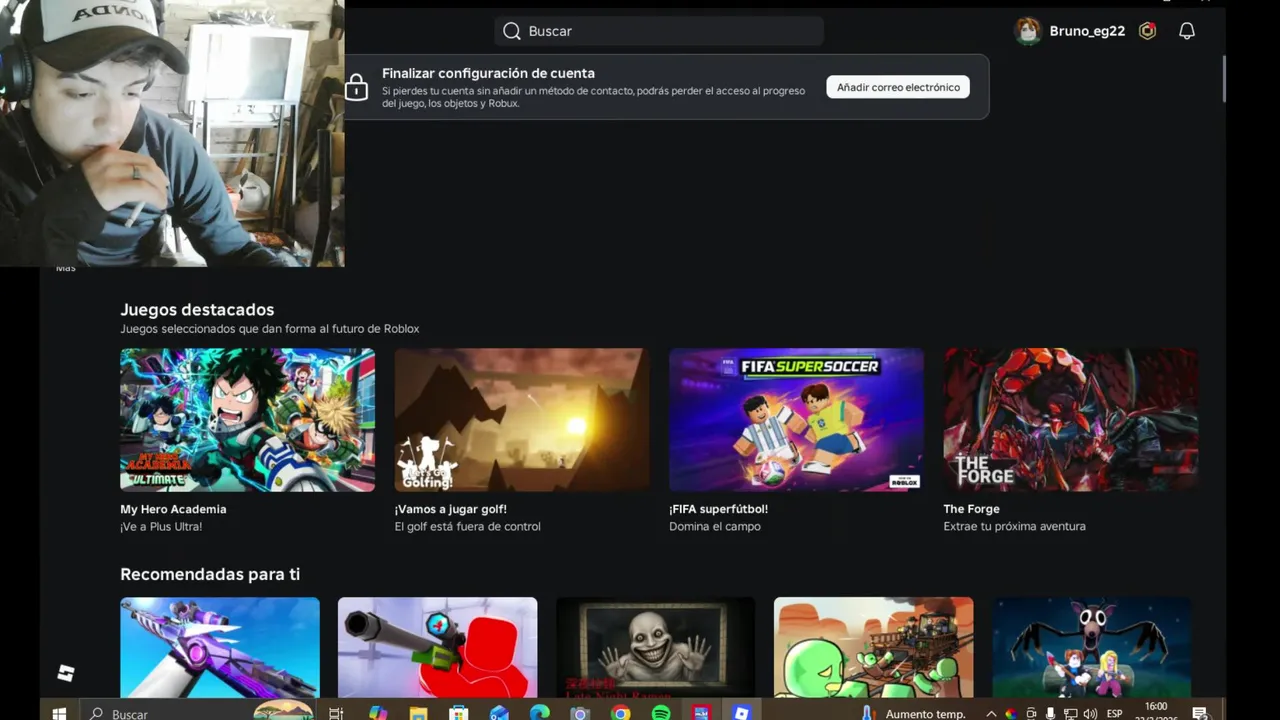The height and width of the screenshot is (720, 1280).
Task: Open Microsoft Edge from the taskbar
Action: click(539, 713)
